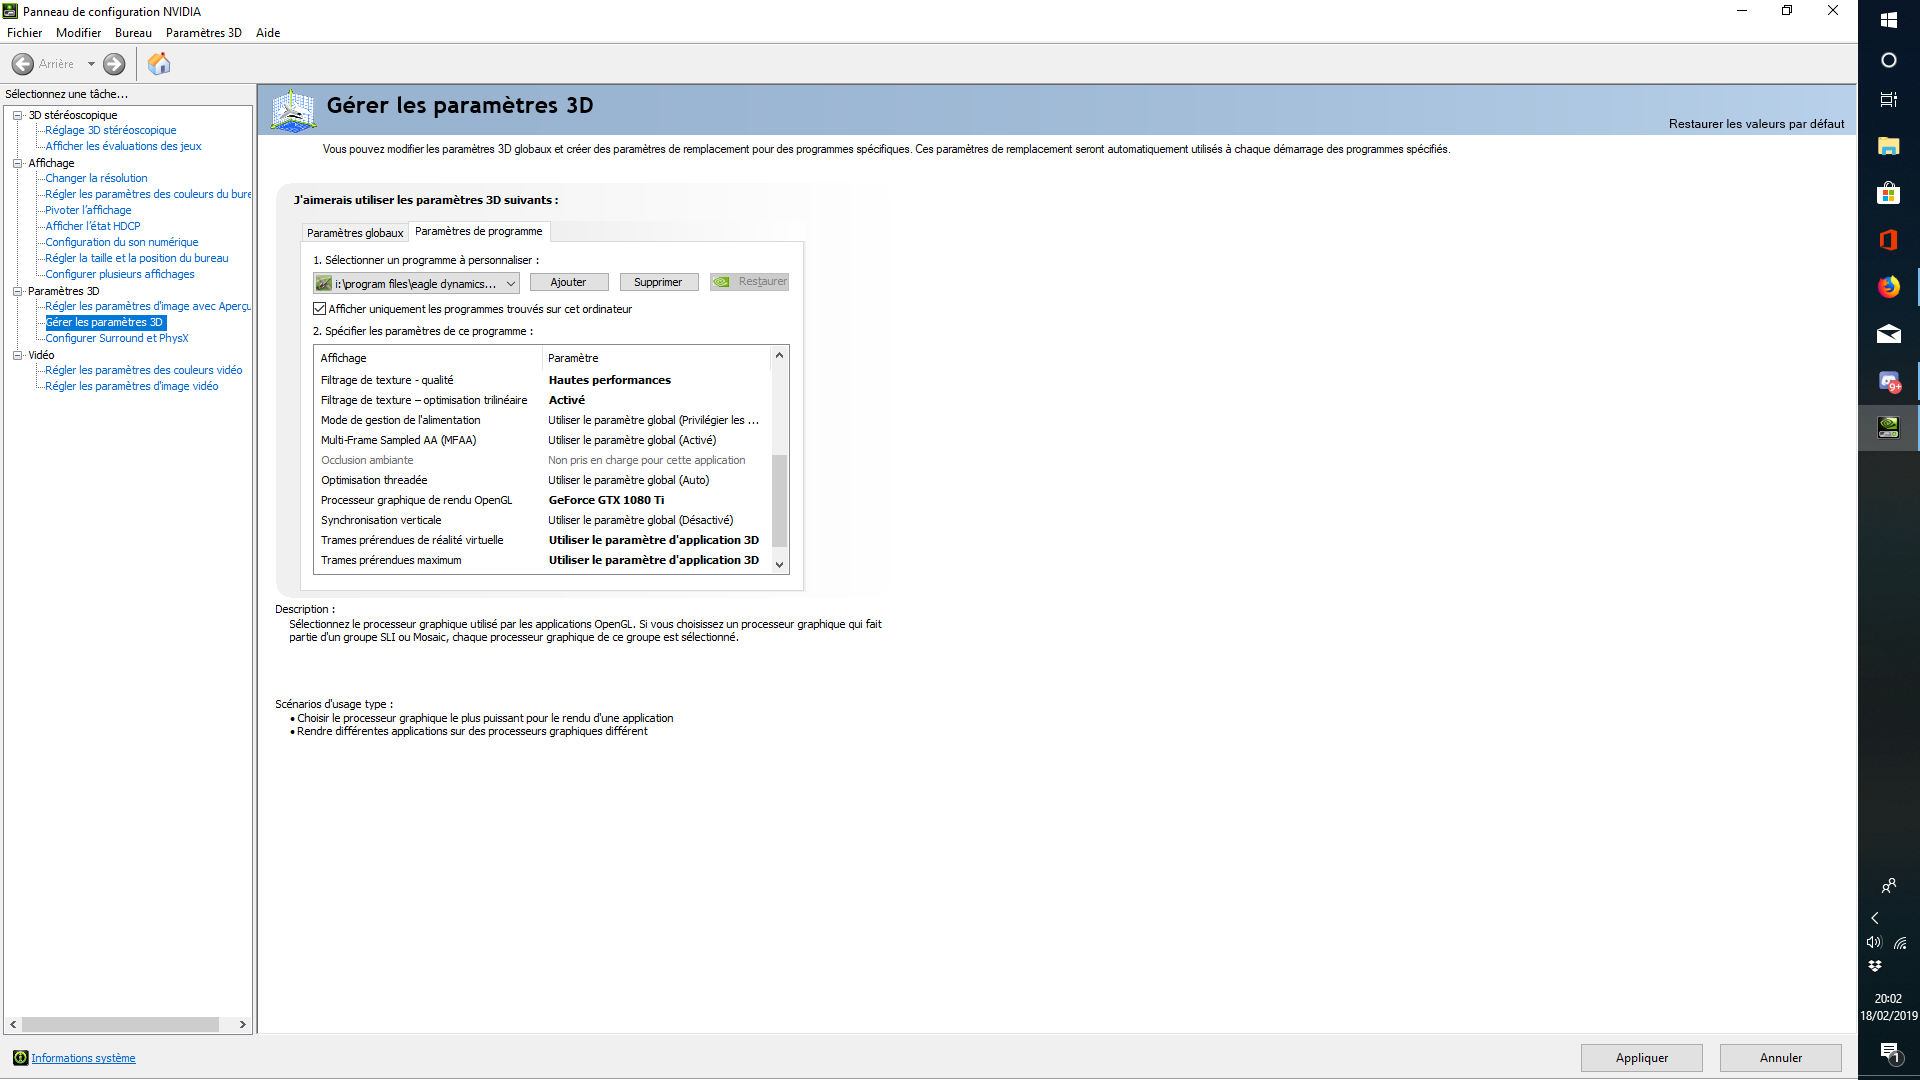Collapse the Affichage tree node

pyautogui.click(x=17, y=163)
